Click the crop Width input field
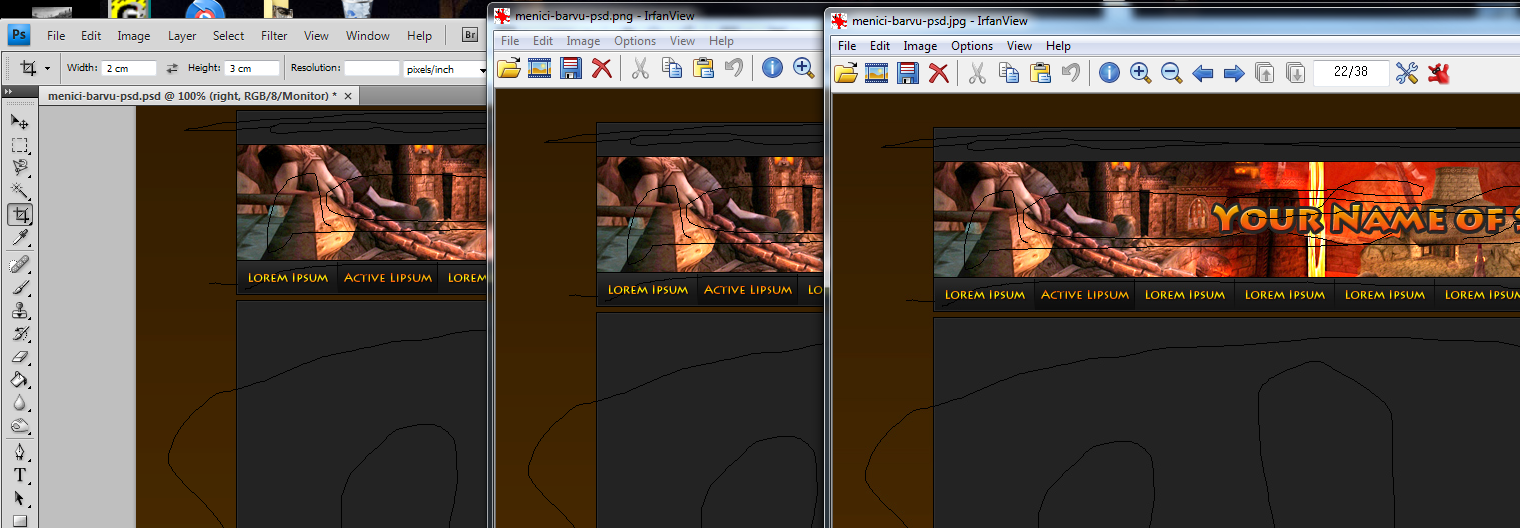The width and height of the screenshot is (1520, 528). coord(128,68)
